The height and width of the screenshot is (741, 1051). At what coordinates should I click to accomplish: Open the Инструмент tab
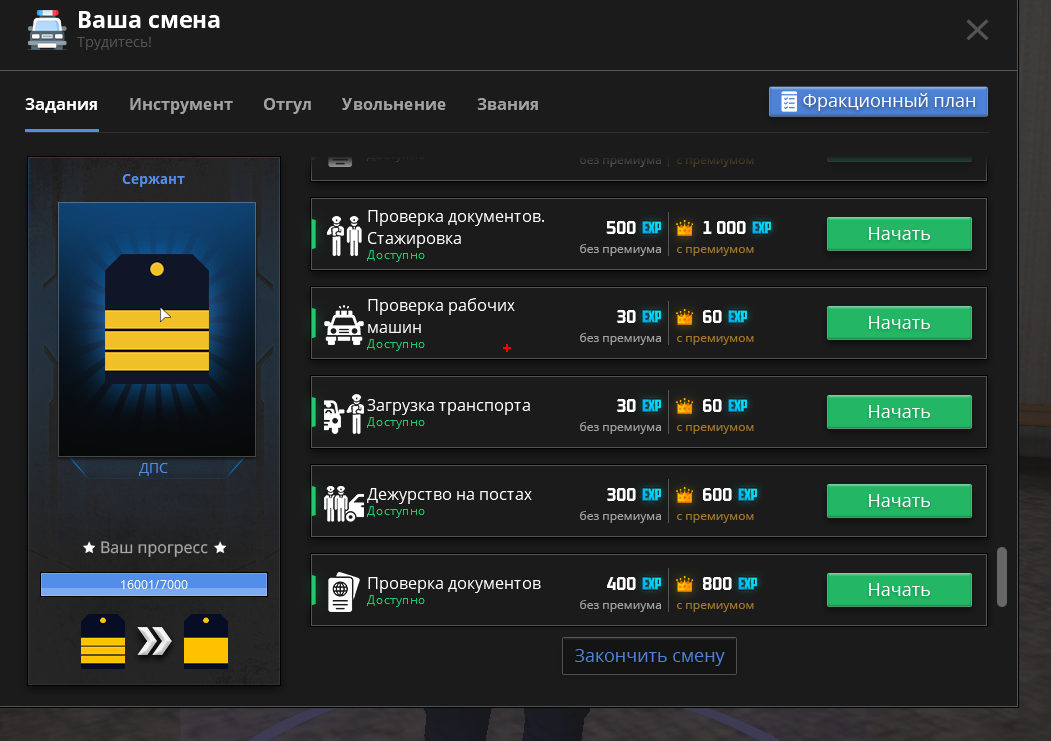[x=180, y=104]
